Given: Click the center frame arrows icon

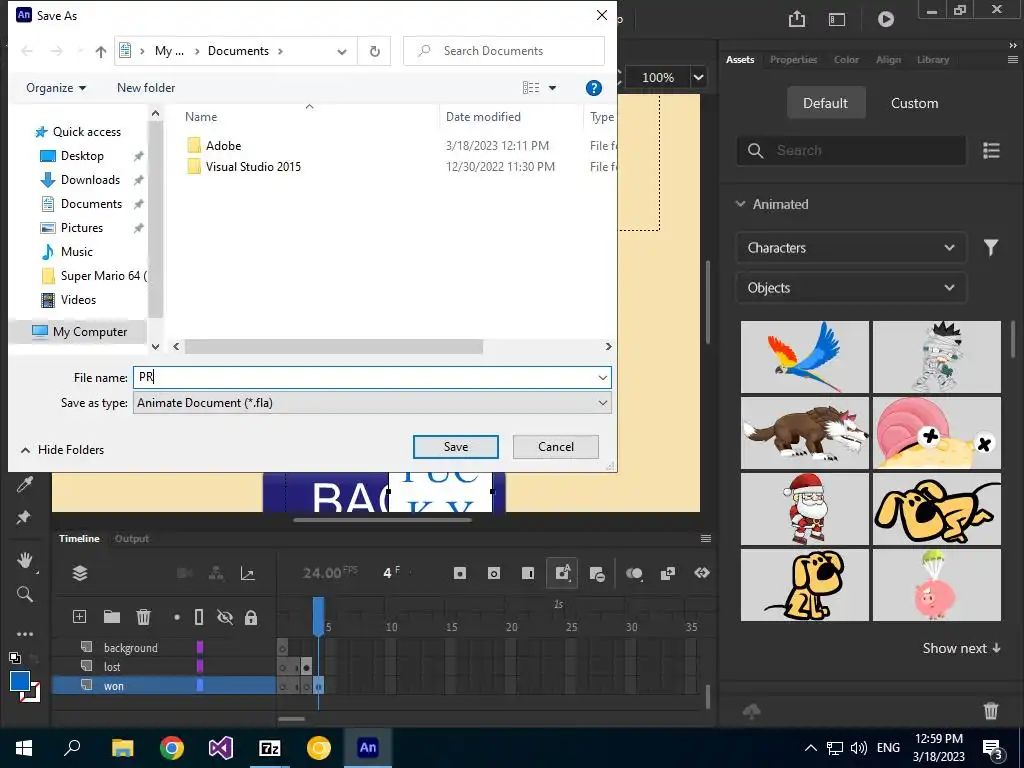Looking at the screenshot, I should 702,573.
